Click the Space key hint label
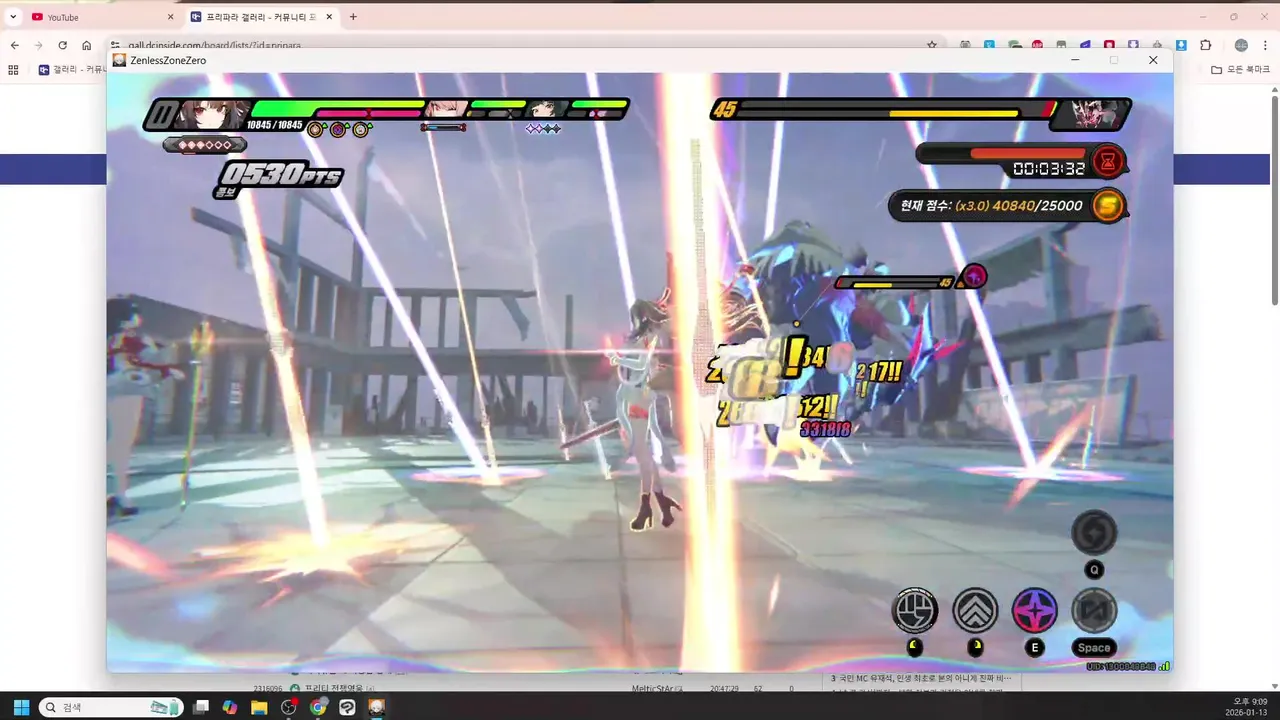This screenshot has width=1280, height=720. pyautogui.click(x=1094, y=648)
